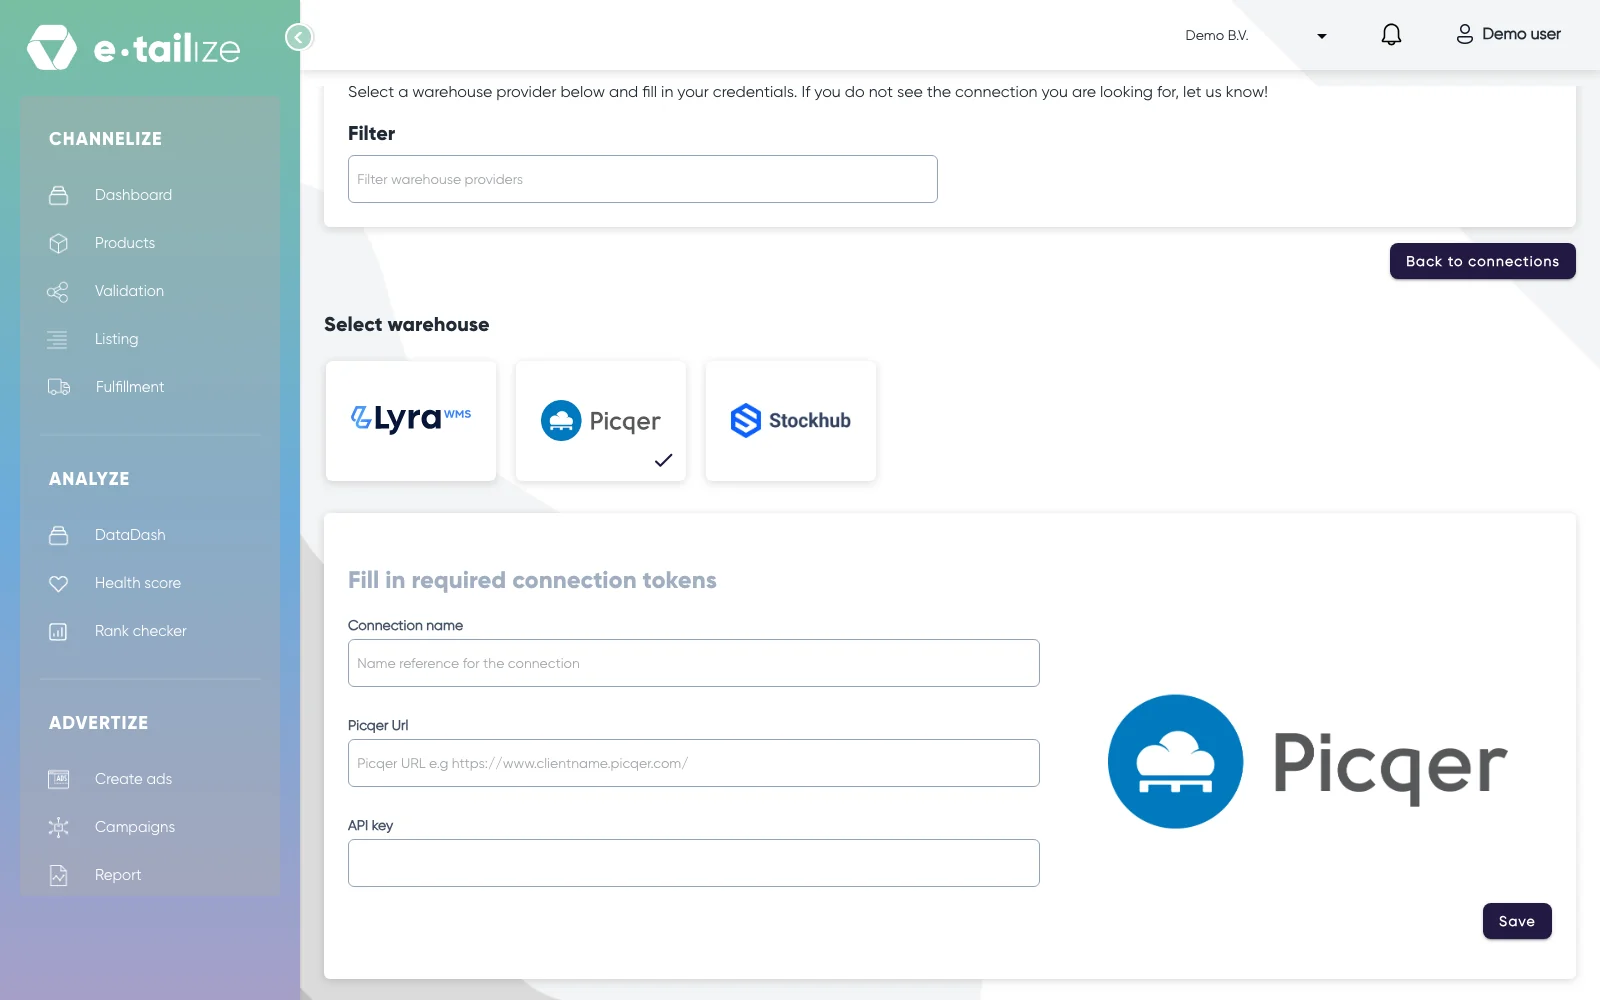The width and height of the screenshot is (1600, 1000).
Task: Click the Campaigns network icon
Action: 59,827
